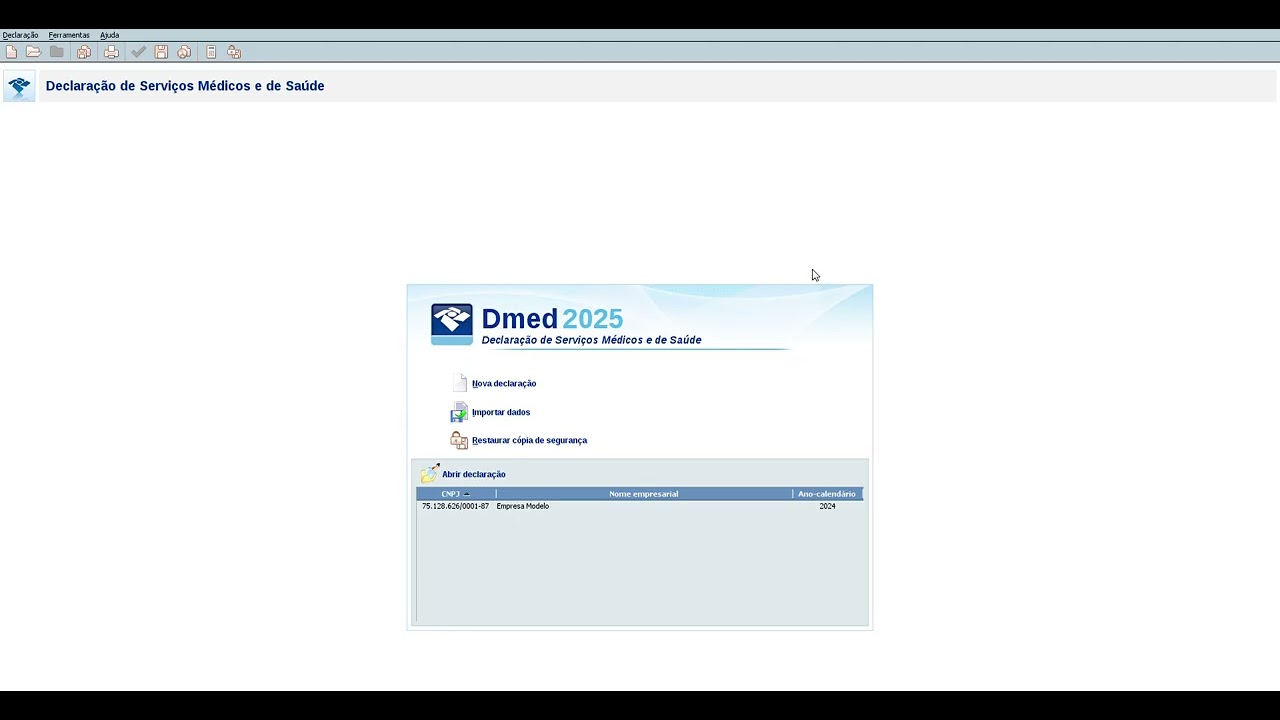Choose Importar dados
The image size is (1280, 720).
(501, 412)
